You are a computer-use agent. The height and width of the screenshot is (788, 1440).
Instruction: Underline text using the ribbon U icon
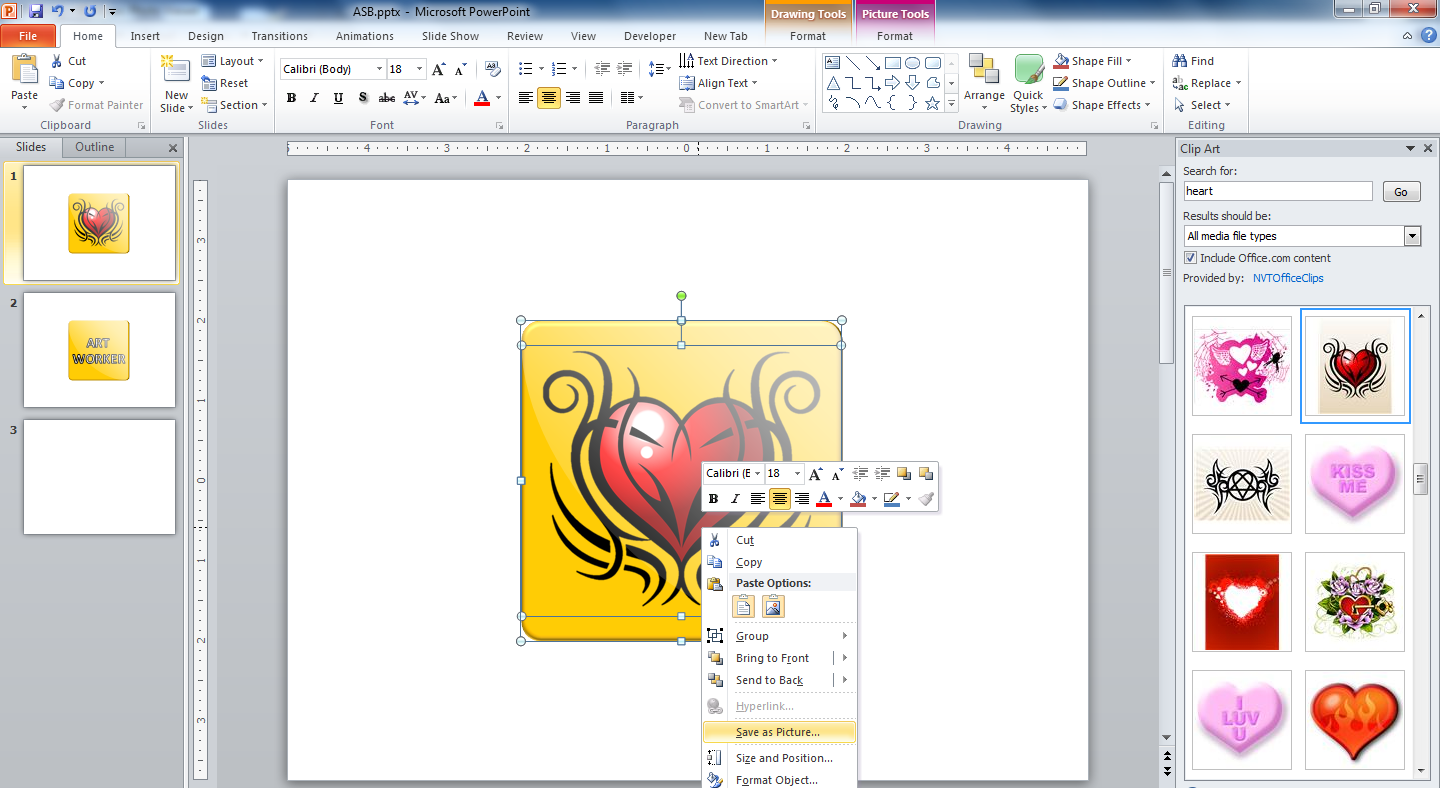tap(338, 98)
